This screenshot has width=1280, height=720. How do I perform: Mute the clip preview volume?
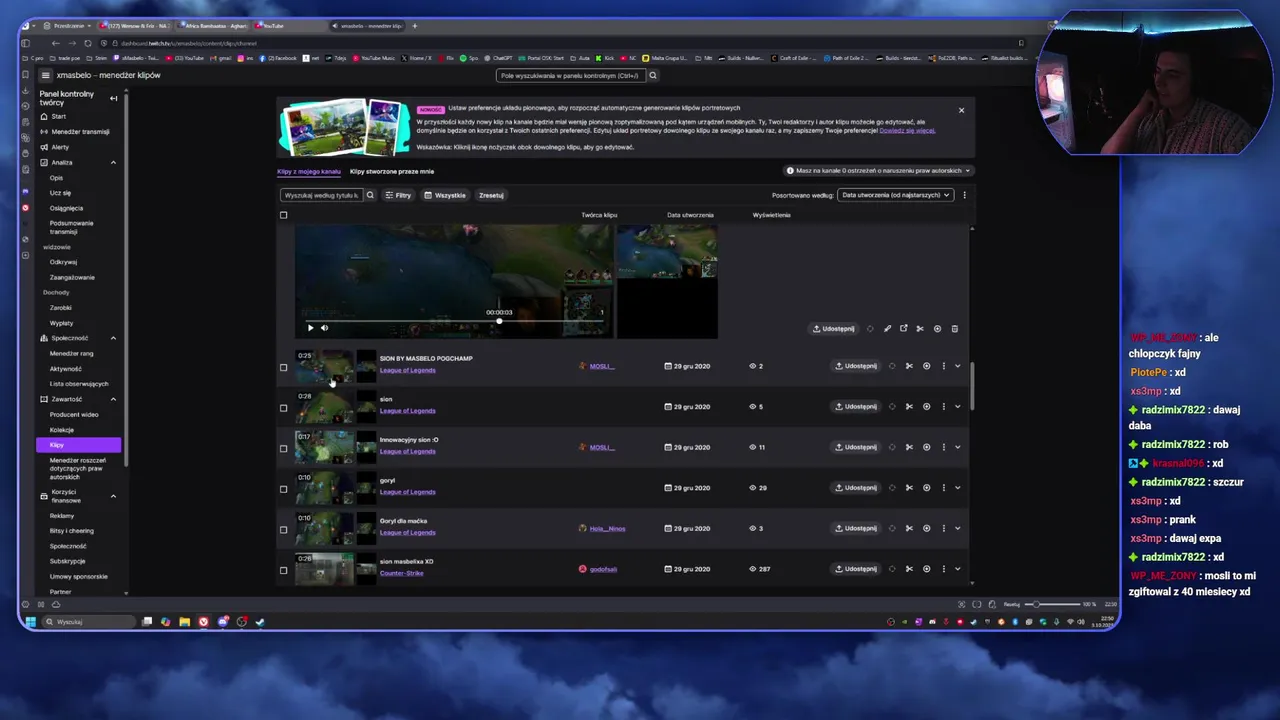pyautogui.click(x=324, y=328)
